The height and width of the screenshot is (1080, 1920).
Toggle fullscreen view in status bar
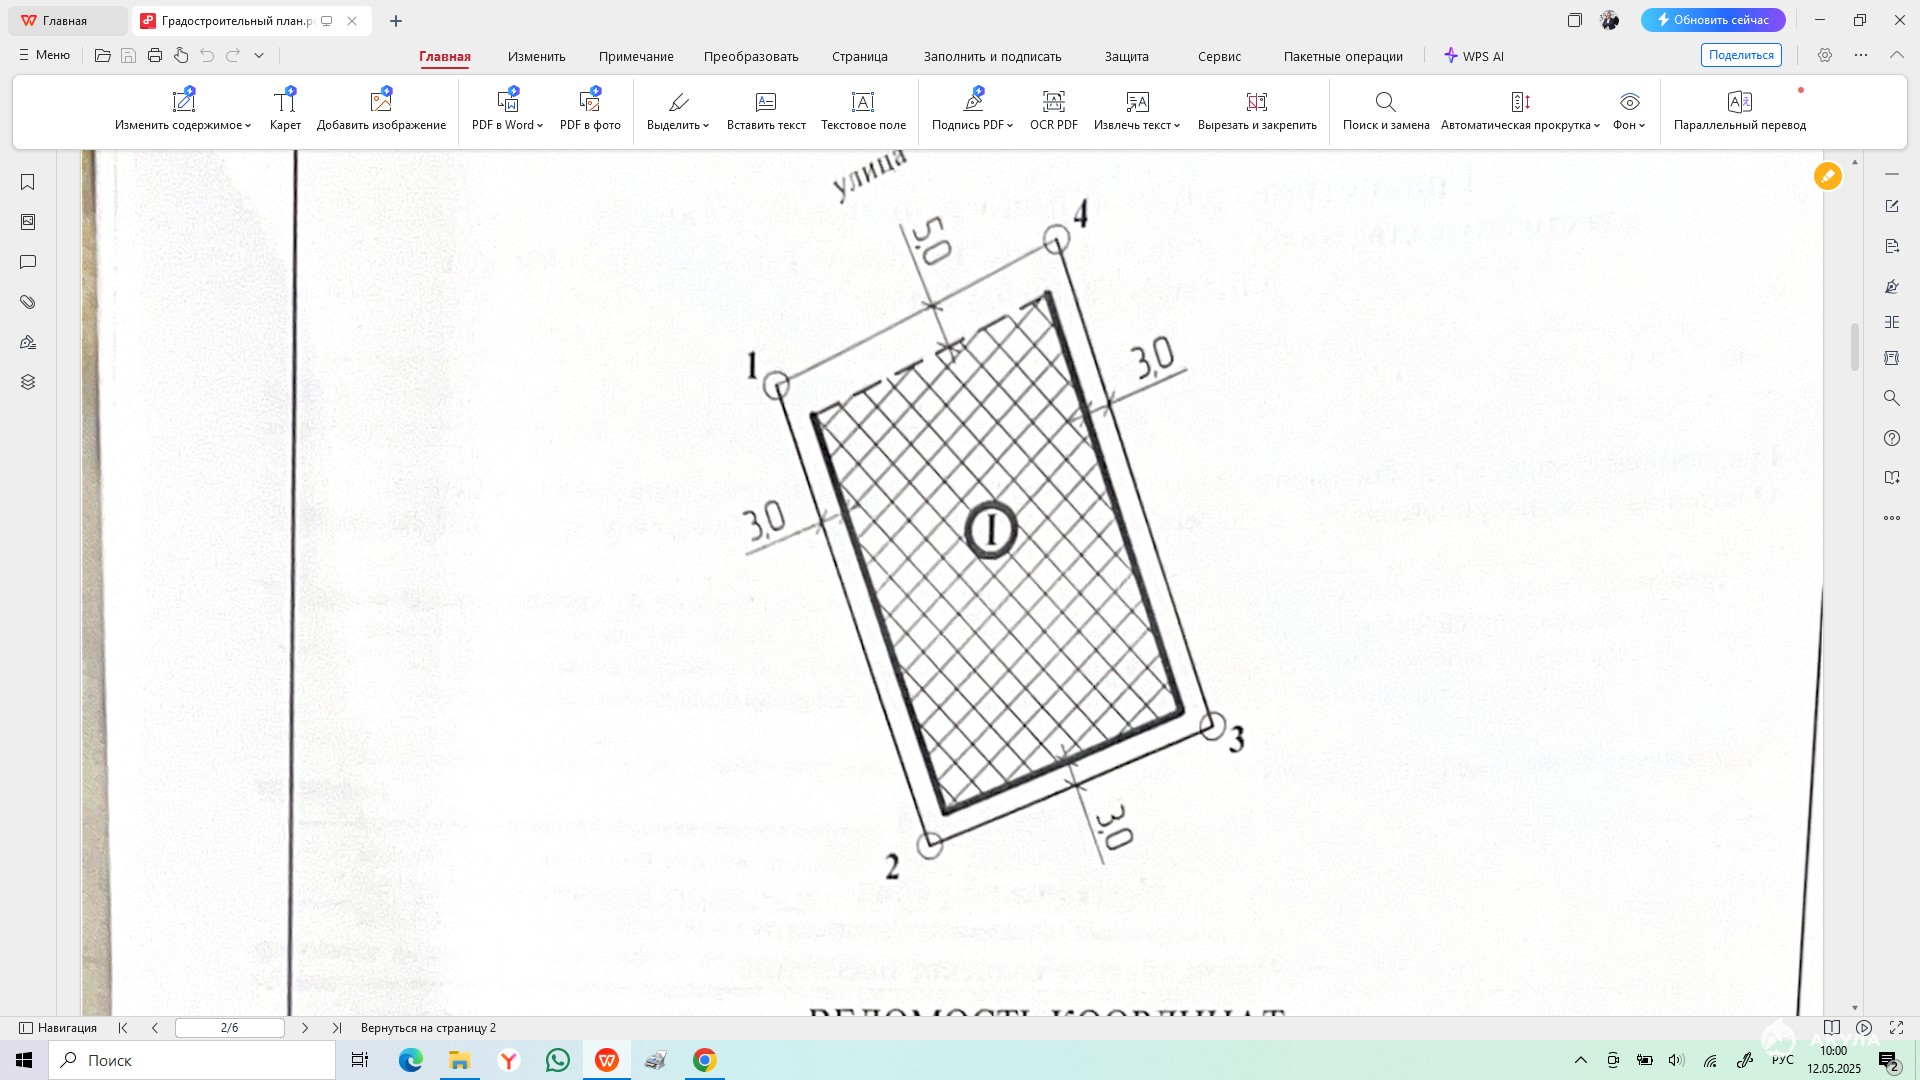pyautogui.click(x=1896, y=1028)
